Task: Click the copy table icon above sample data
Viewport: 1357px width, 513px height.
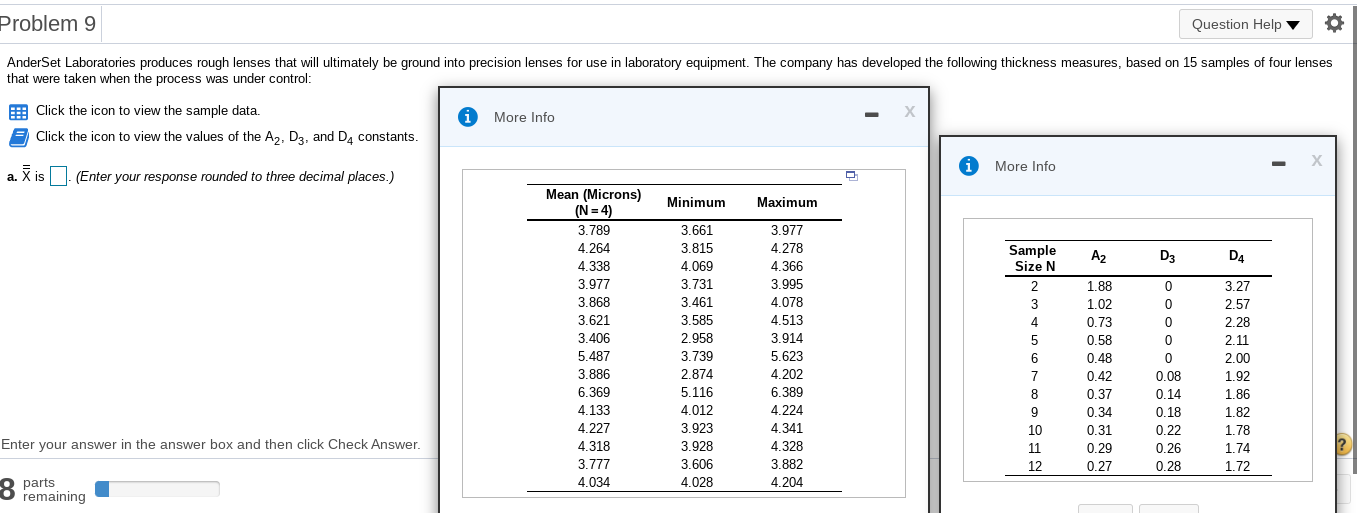Action: click(x=851, y=176)
